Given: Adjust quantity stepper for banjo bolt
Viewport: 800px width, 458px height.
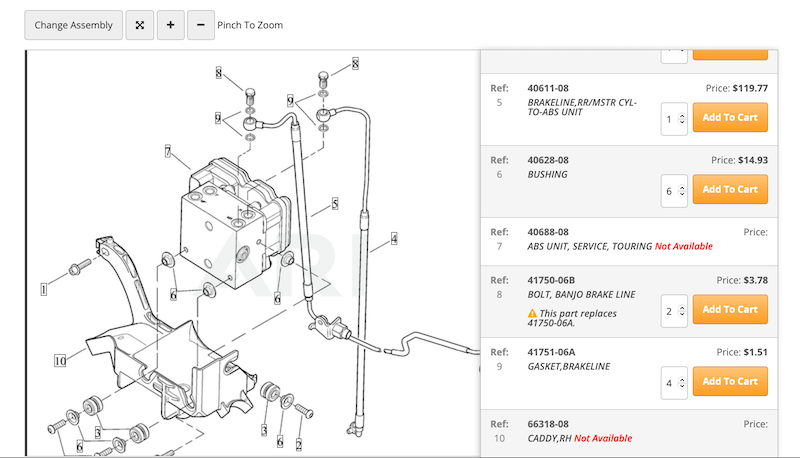Looking at the screenshot, I should coord(681,310).
